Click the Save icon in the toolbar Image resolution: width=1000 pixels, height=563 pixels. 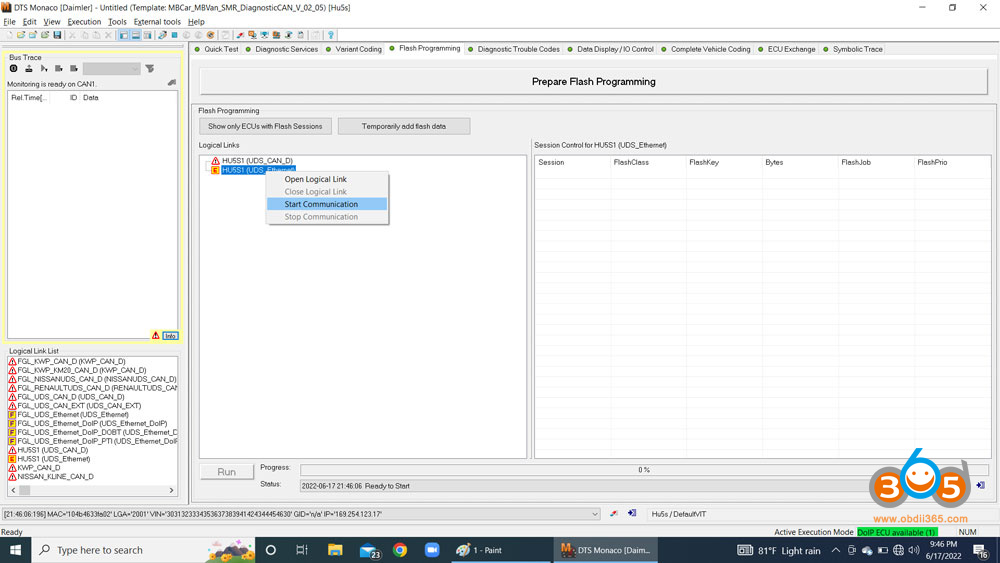(57, 35)
